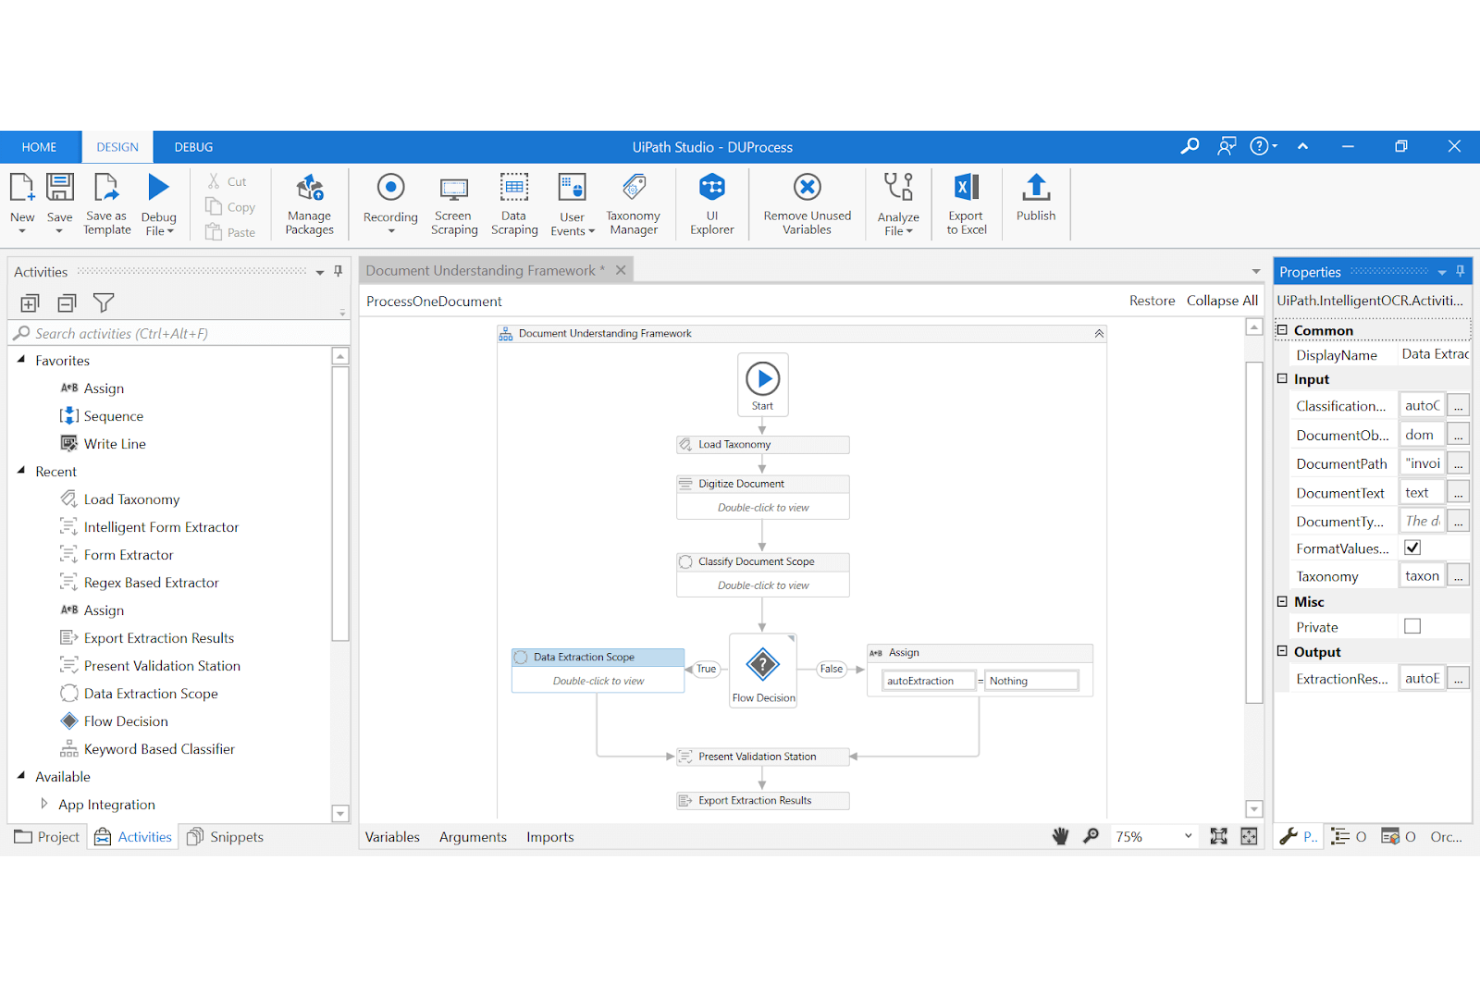Click the Restore link

pyautogui.click(x=1152, y=300)
